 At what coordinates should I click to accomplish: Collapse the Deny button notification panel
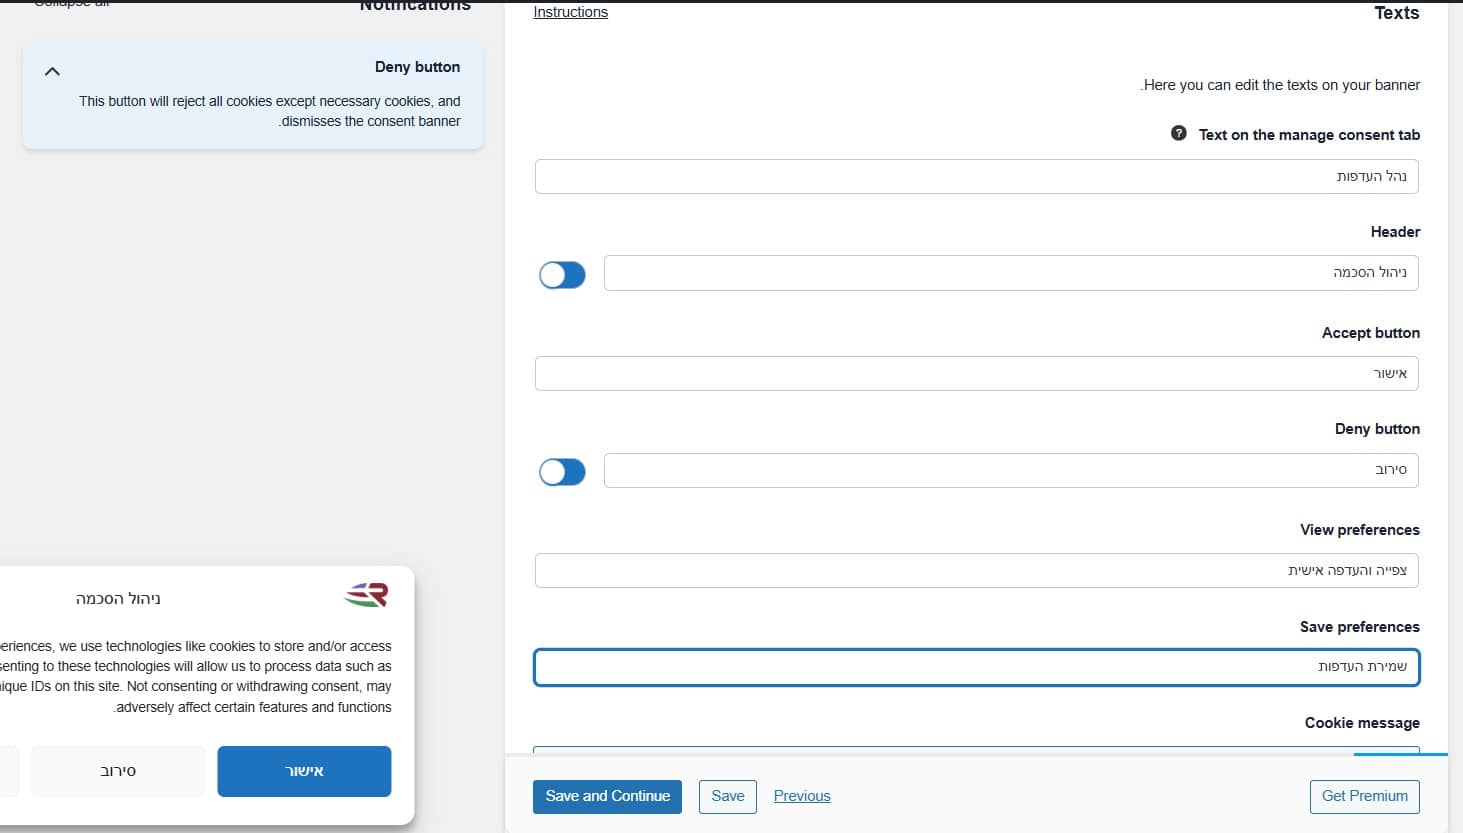pos(53,71)
